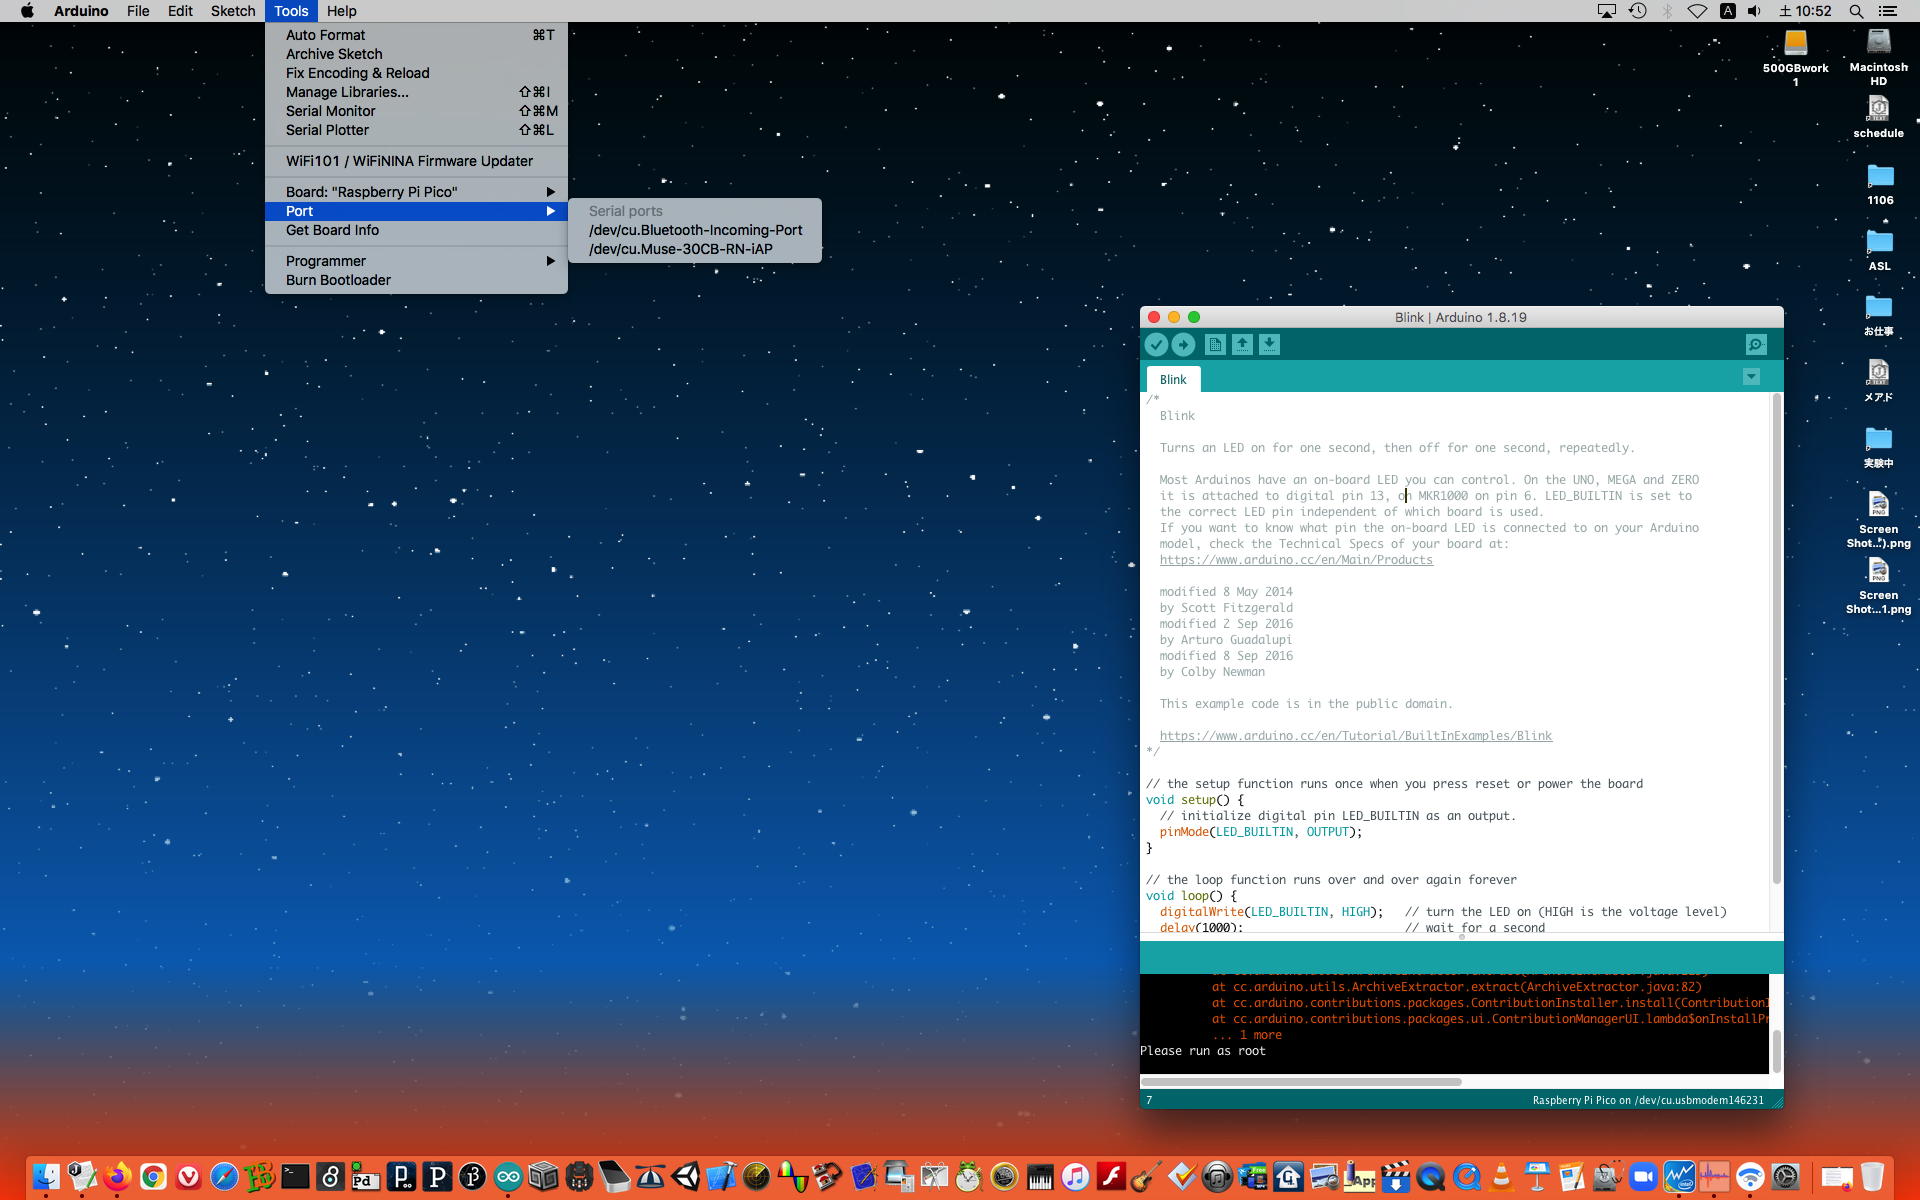
Task: Click the New sketch icon
Action: tap(1215, 345)
